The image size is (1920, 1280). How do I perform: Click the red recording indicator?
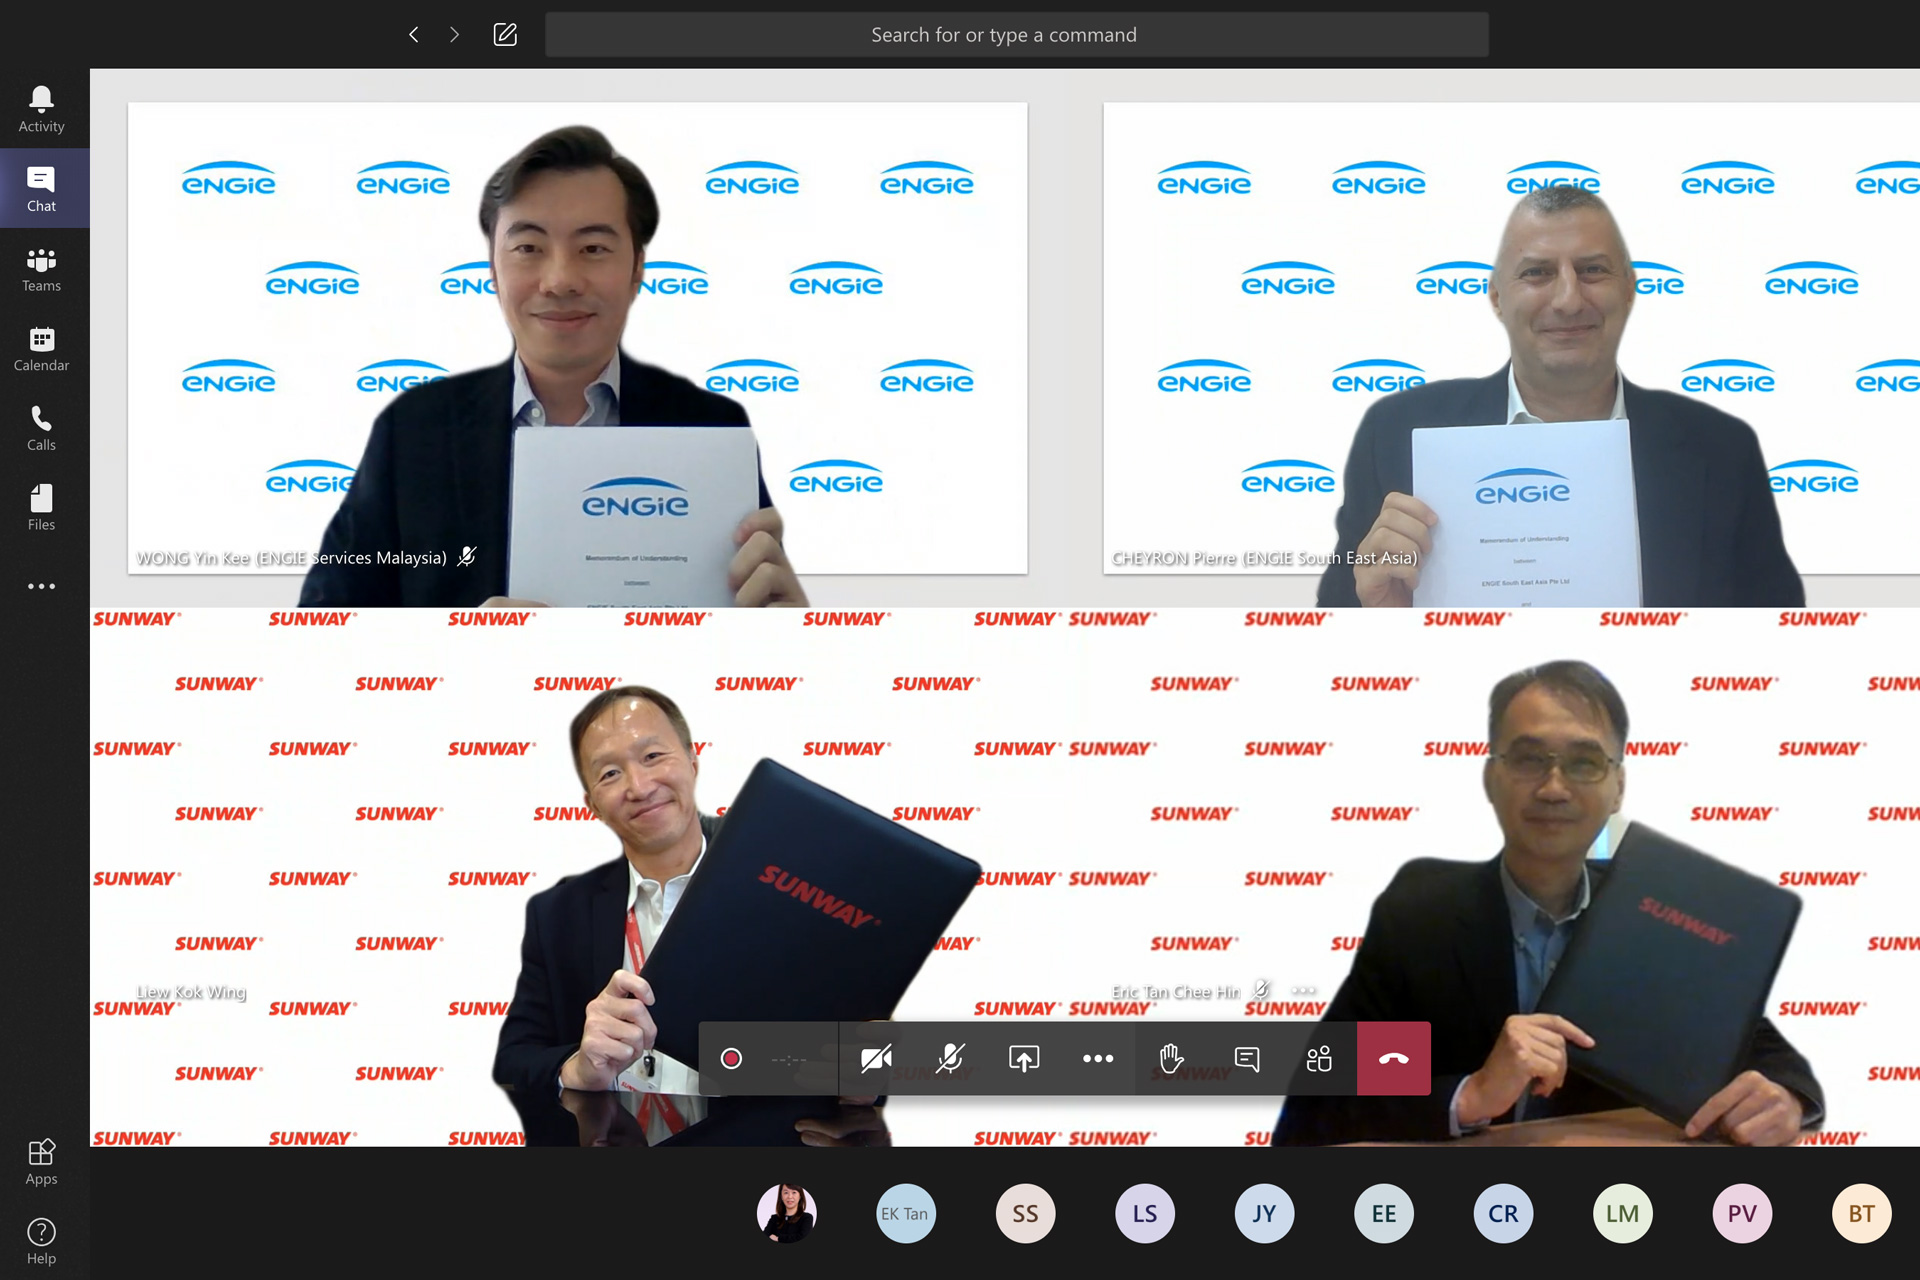click(x=731, y=1058)
